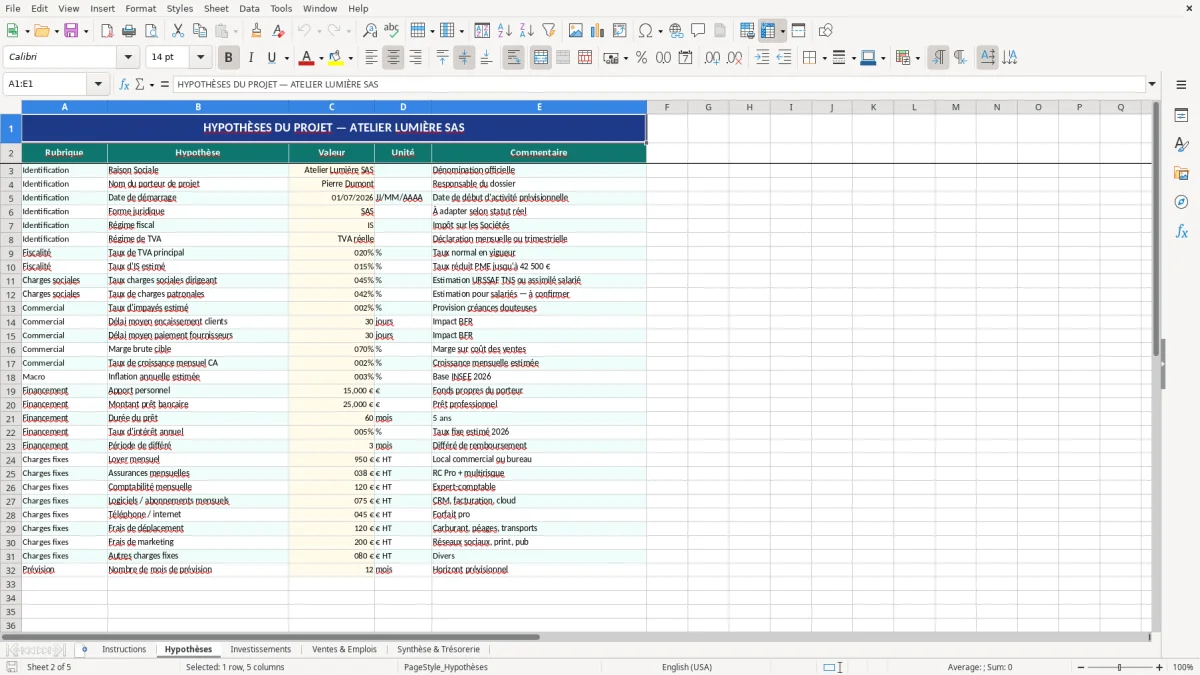This screenshot has width=1200, height=675.
Task: Open the Sheet menu
Action: pos(216,8)
